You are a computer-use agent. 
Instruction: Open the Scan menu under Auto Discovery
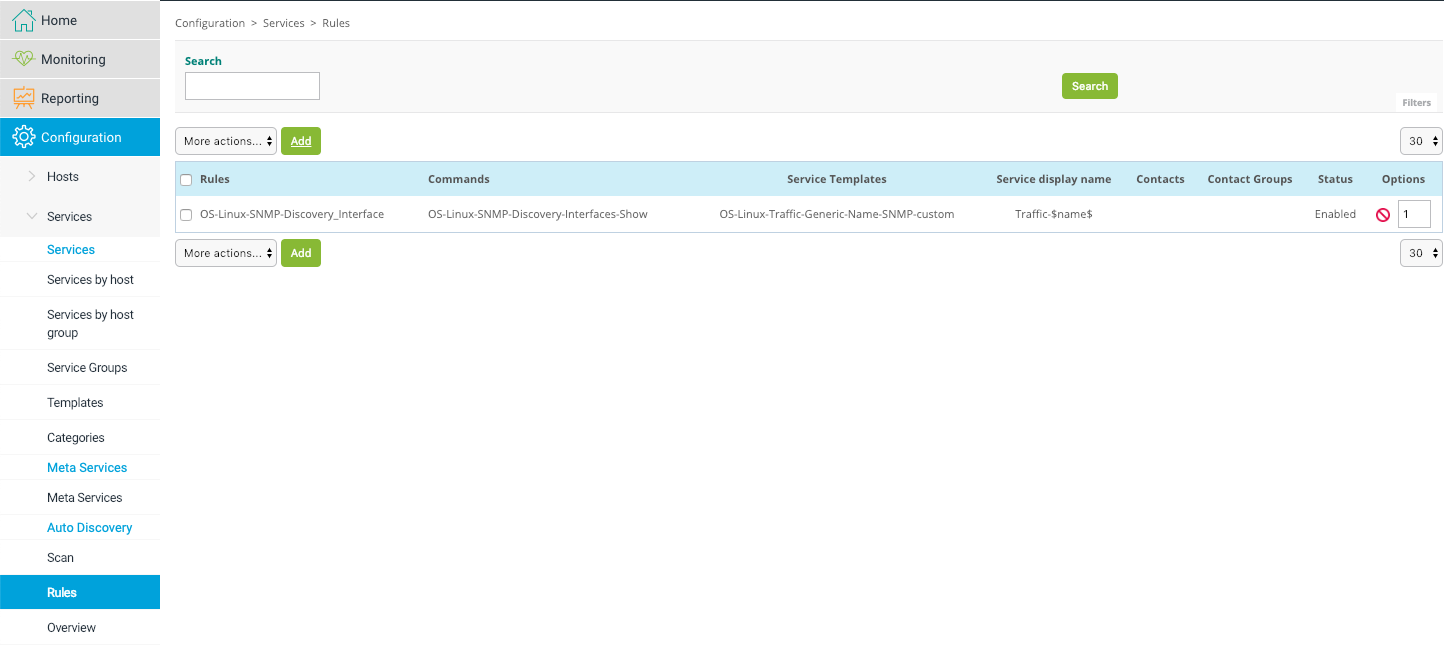60,558
